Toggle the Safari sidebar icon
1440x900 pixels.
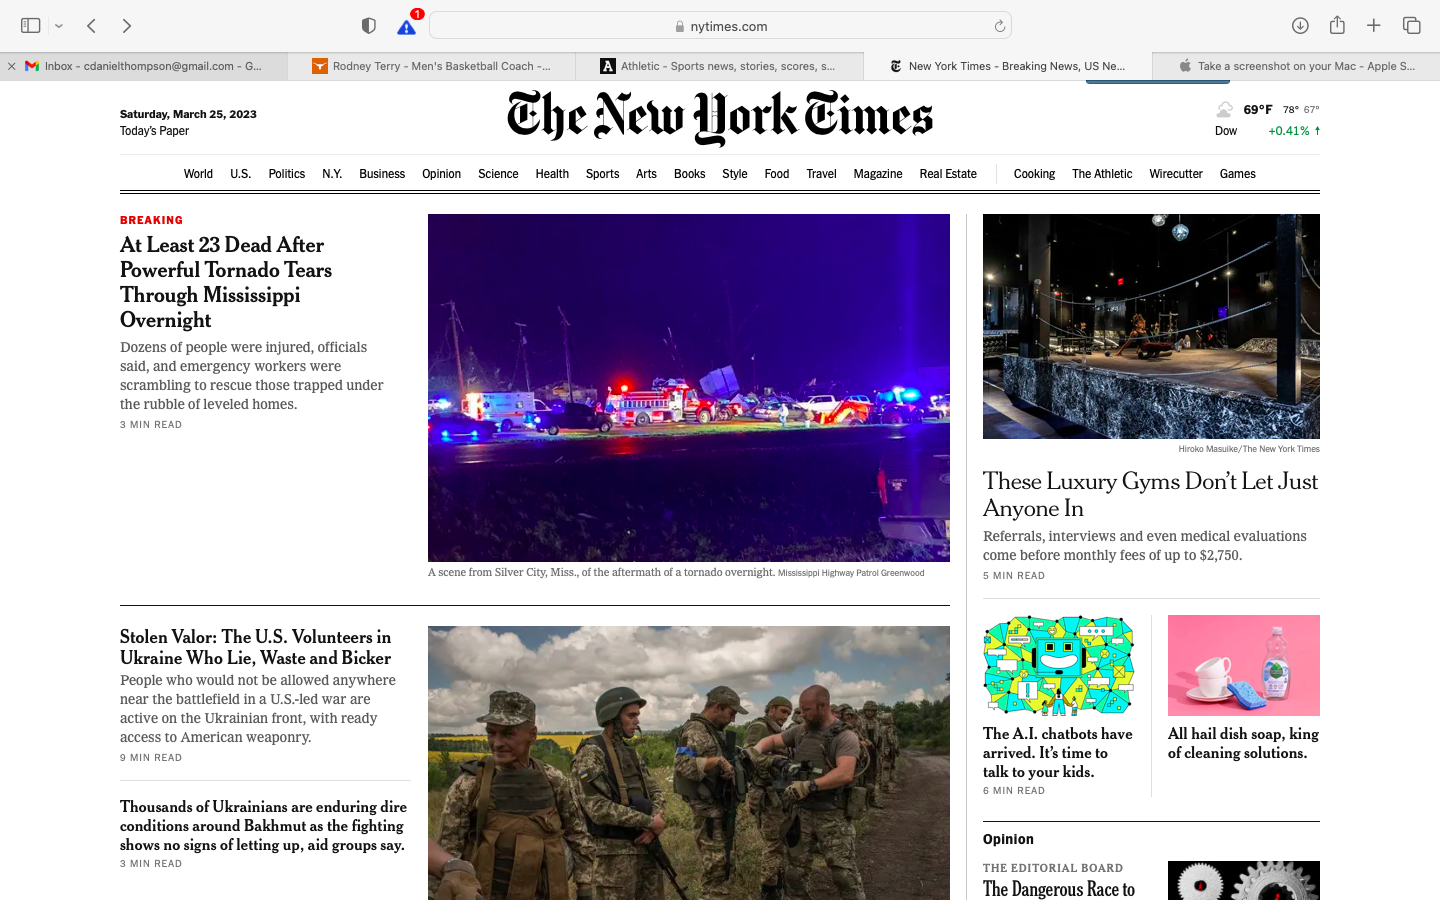click(x=30, y=26)
